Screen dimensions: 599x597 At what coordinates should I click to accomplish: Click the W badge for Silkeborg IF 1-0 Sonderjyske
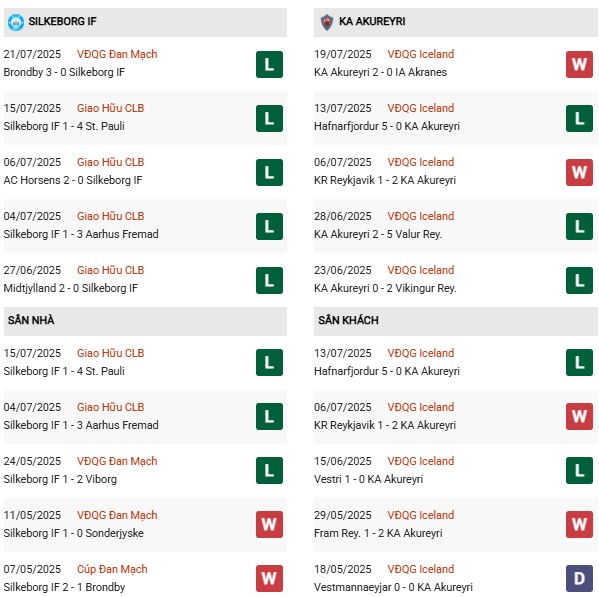pos(269,524)
